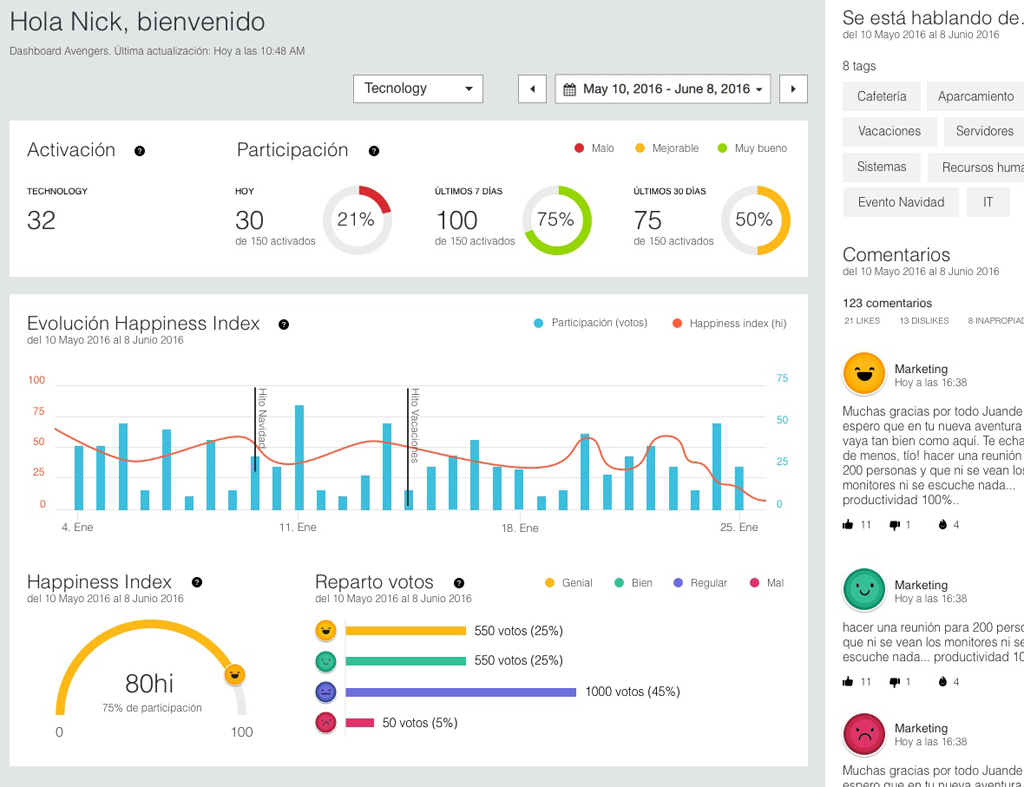Click the help icon beside Participación
This screenshot has width=1024, height=787.
tap(374, 151)
